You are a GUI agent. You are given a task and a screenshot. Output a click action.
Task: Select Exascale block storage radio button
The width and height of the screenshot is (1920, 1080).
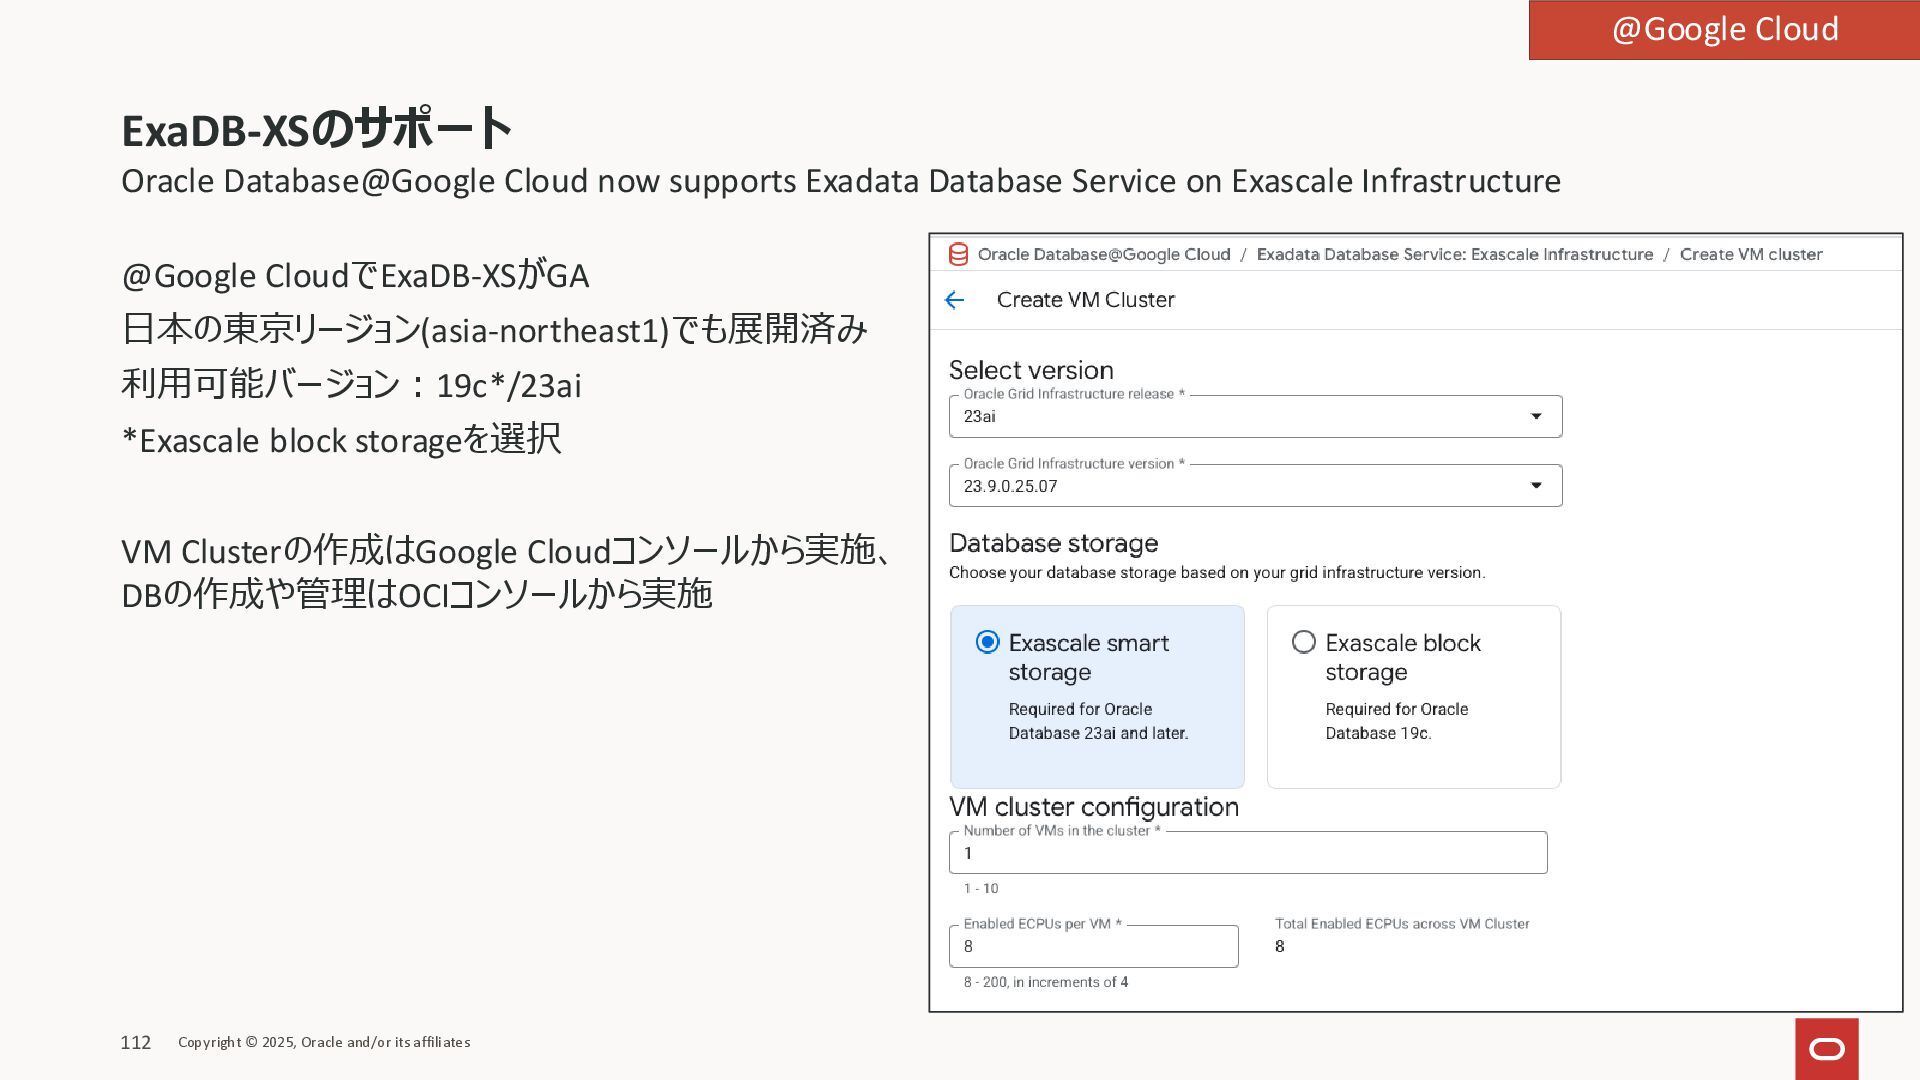(x=1303, y=642)
